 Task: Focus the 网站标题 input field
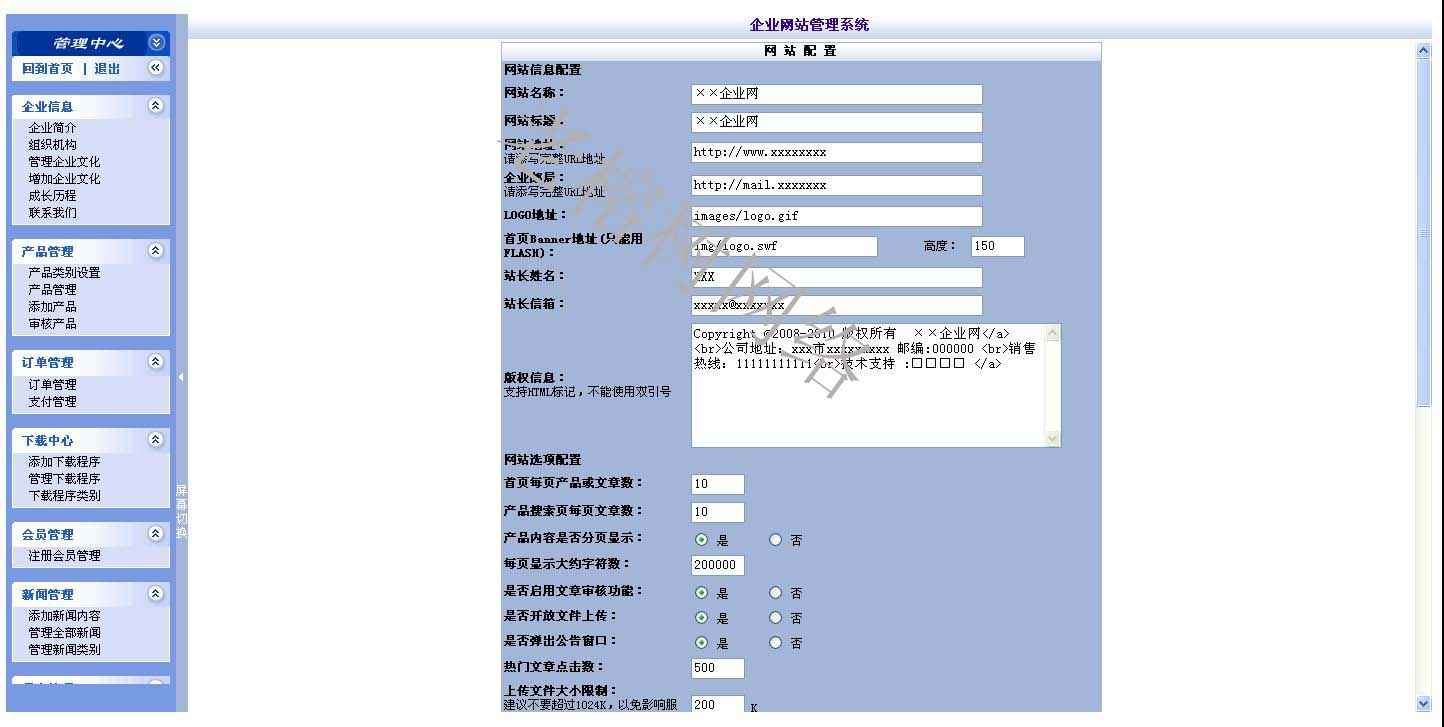point(837,122)
